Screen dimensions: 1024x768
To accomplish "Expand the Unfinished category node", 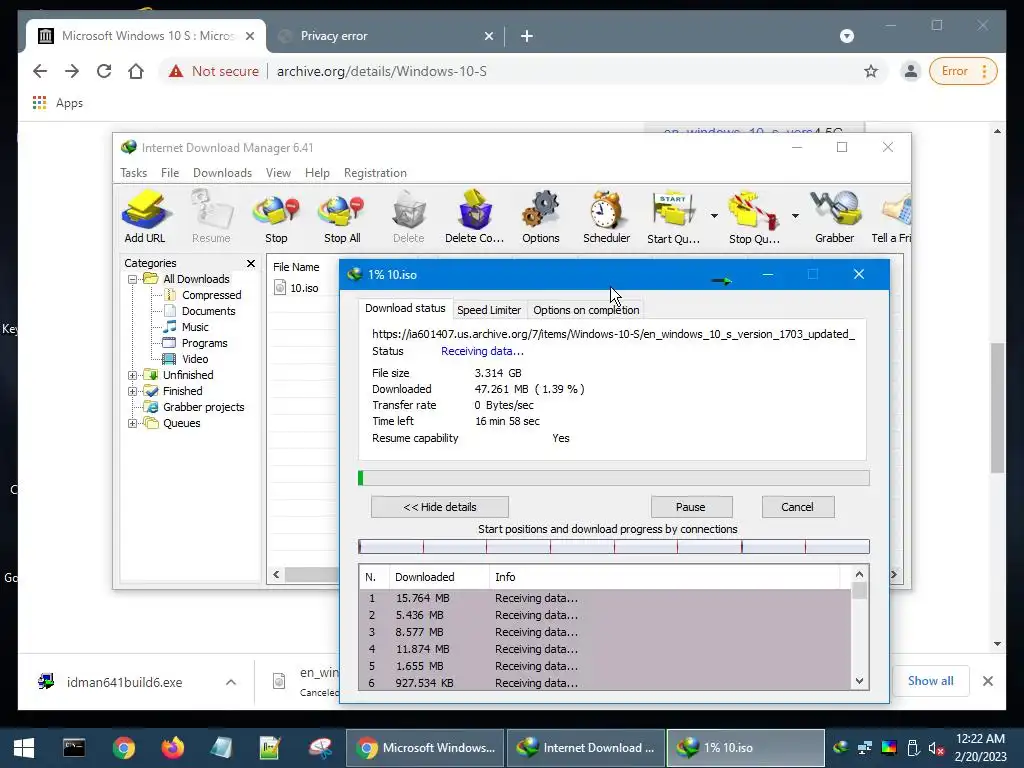I will 133,376.
